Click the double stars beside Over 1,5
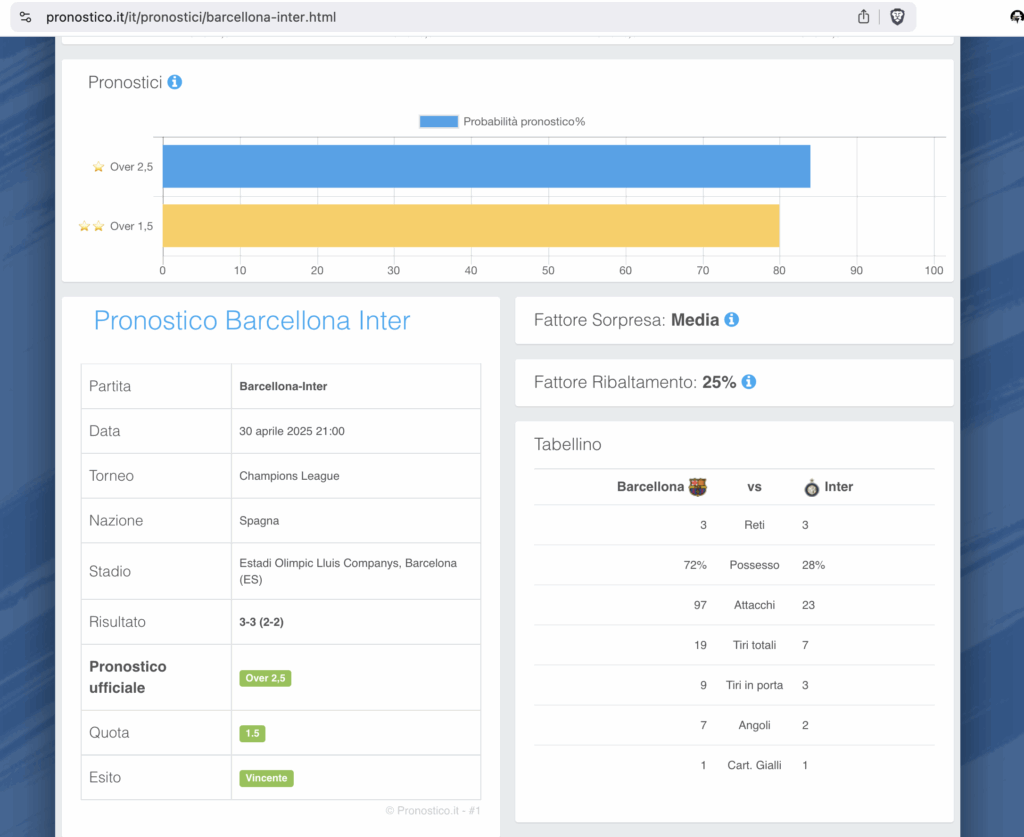 tap(91, 226)
